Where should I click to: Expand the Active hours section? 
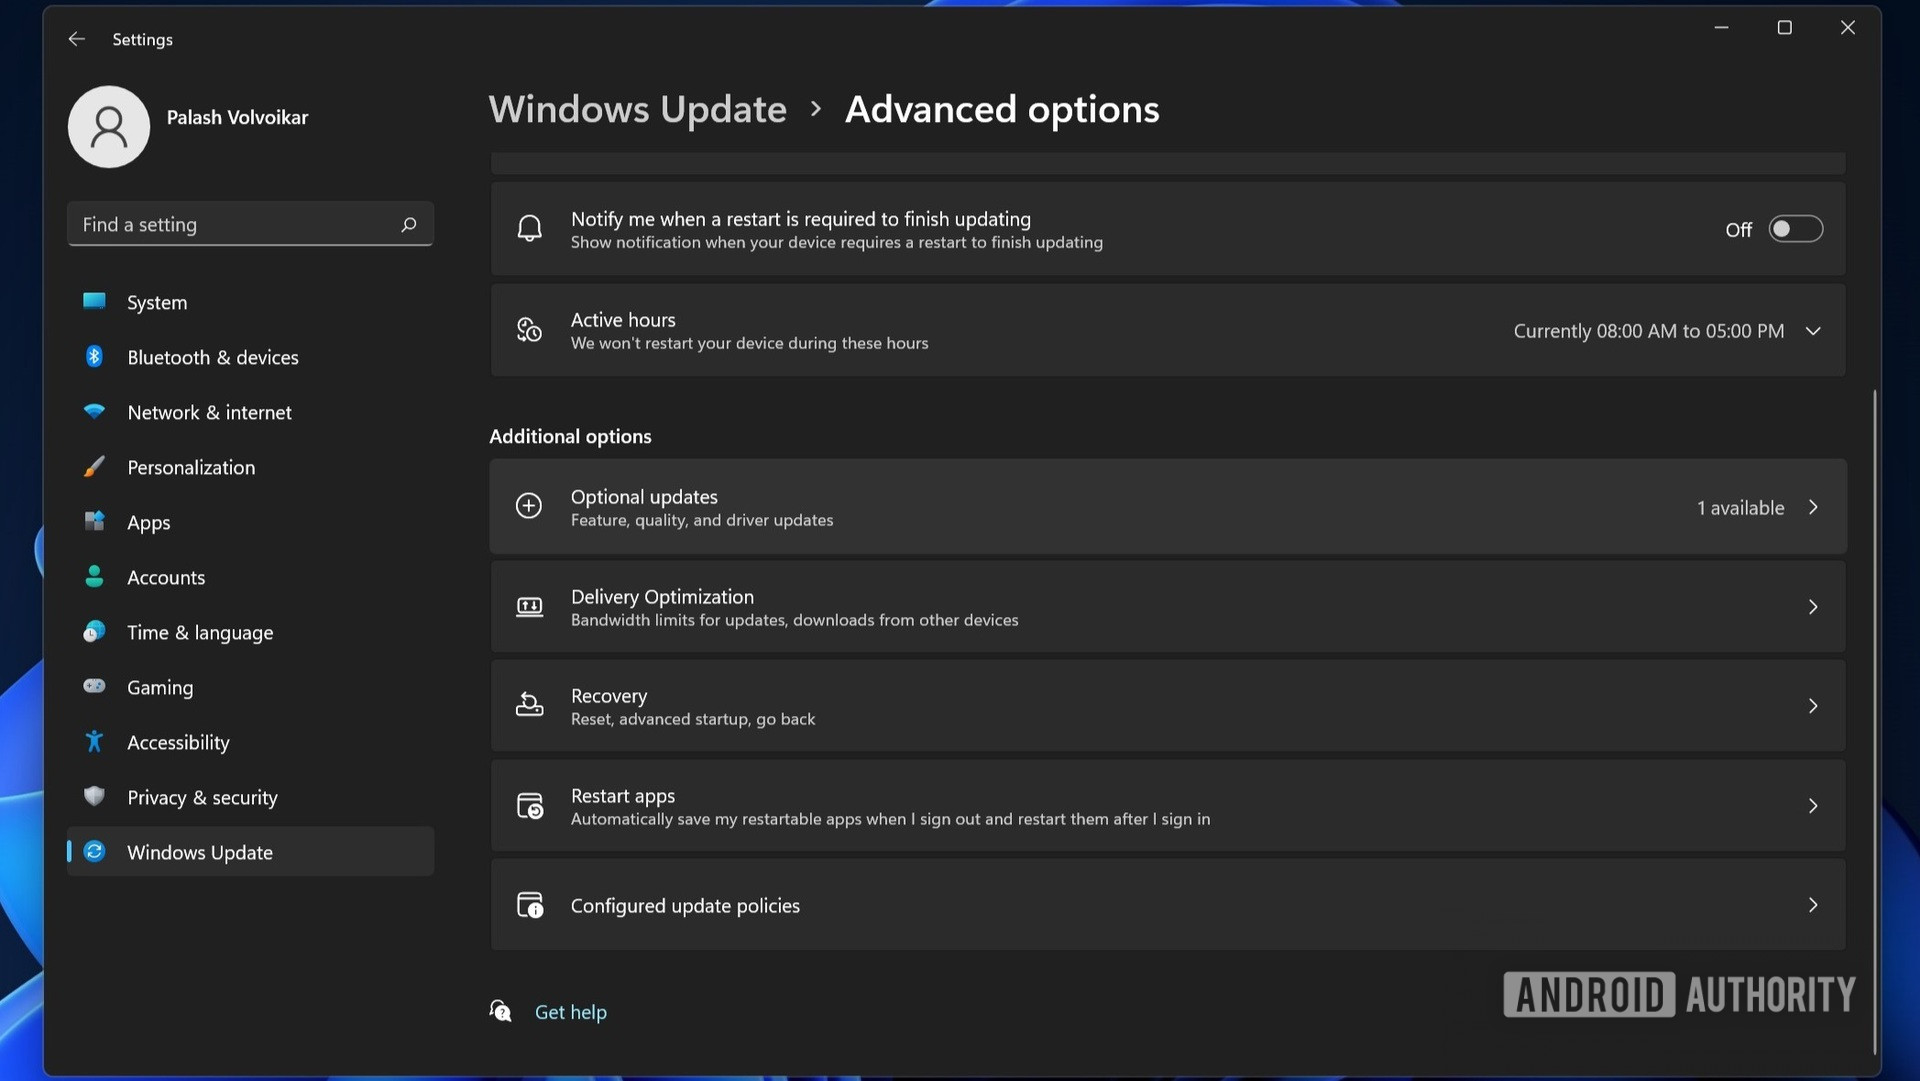[1815, 331]
